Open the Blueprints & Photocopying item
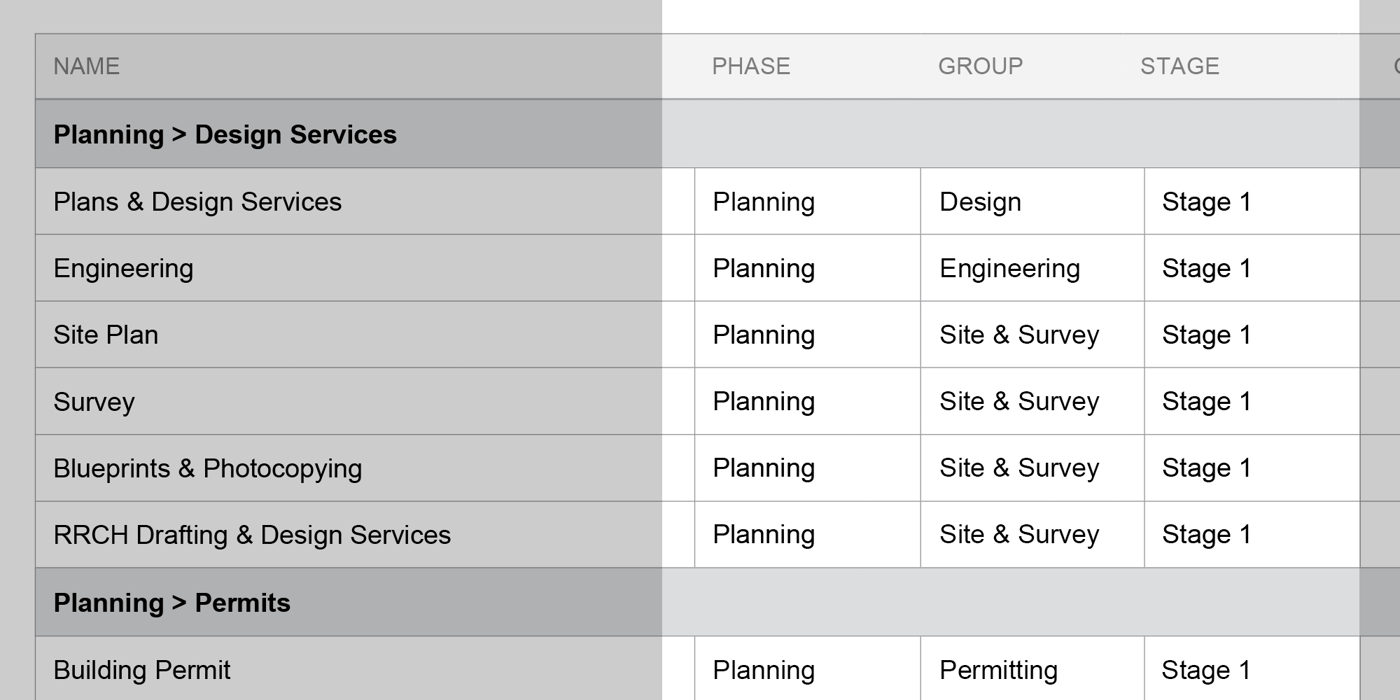The width and height of the screenshot is (1400, 700). tap(207, 467)
